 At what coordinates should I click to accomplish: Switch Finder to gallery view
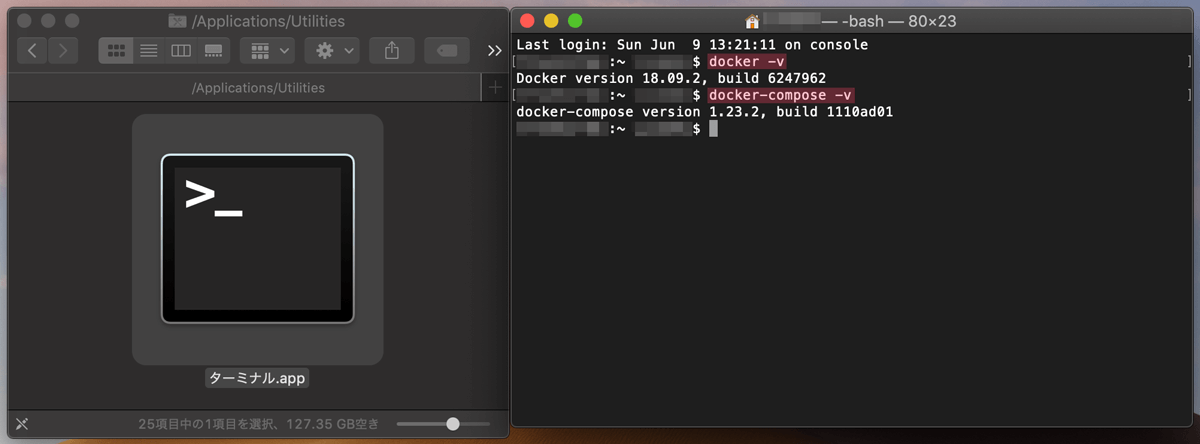pyautogui.click(x=213, y=50)
